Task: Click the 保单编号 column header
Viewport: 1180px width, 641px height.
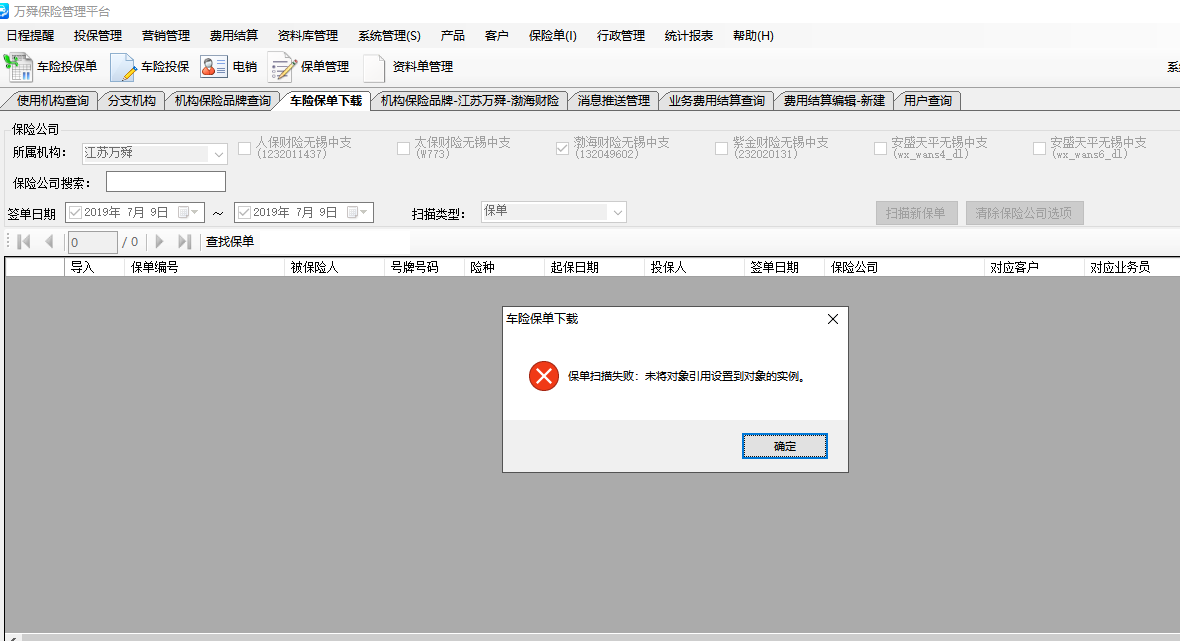Action: coord(205,267)
